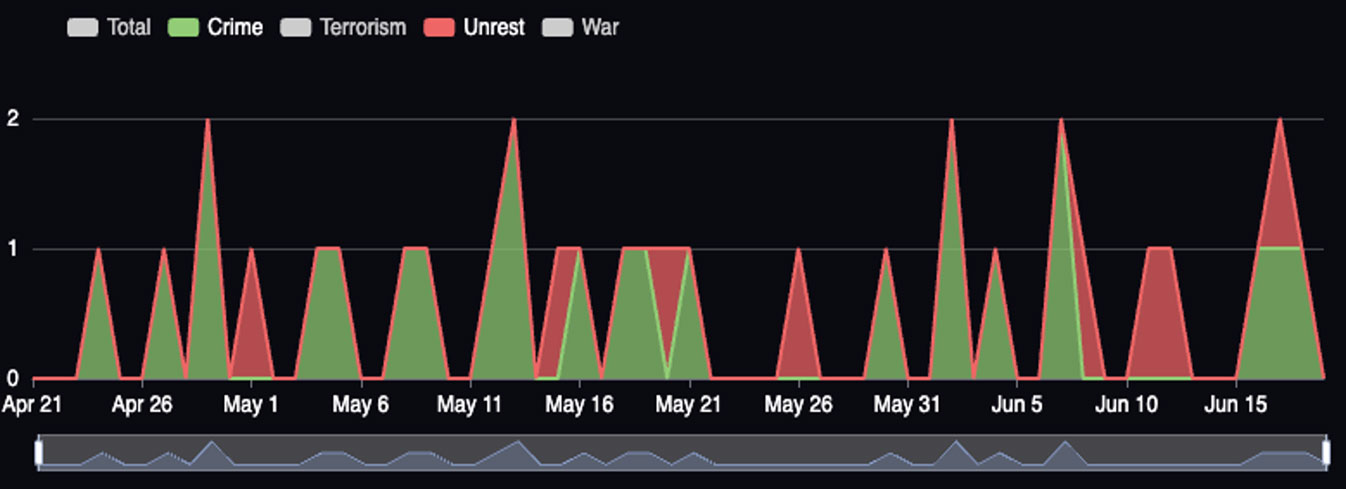Click the Apr 21 x-axis date label
Screen dimensions: 1346x489
(x=33, y=405)
